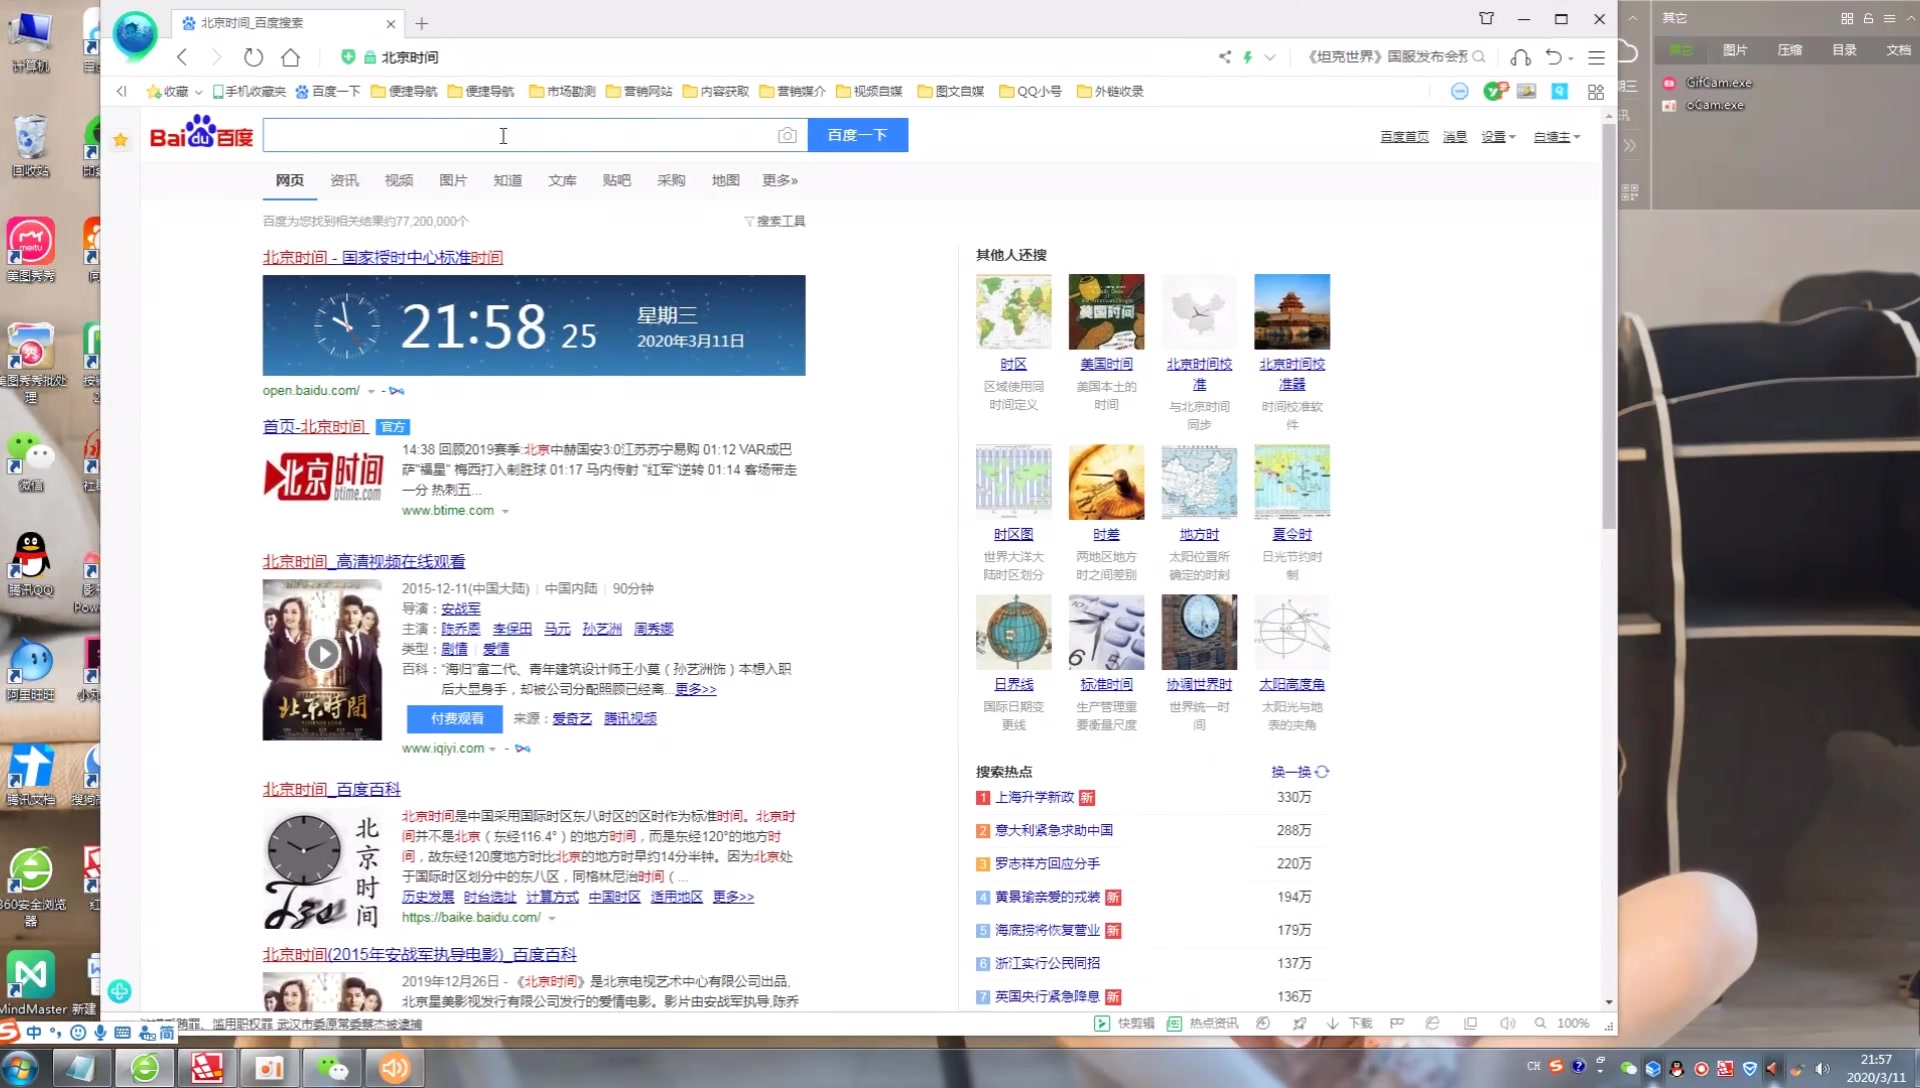Open a new browser tab
Image resolution: width=1920 pixels, height=1088 pixels.
click(422, 23)
